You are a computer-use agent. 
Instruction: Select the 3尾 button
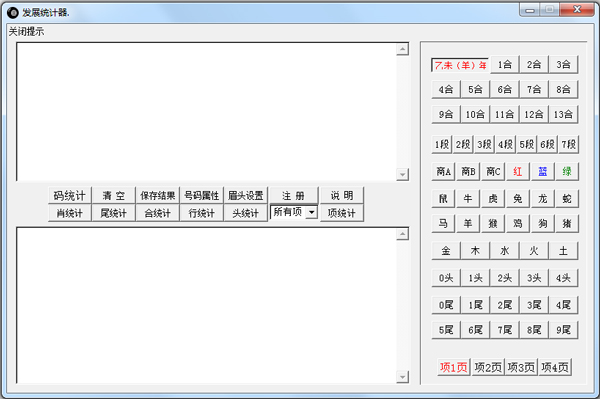point(534,305)
